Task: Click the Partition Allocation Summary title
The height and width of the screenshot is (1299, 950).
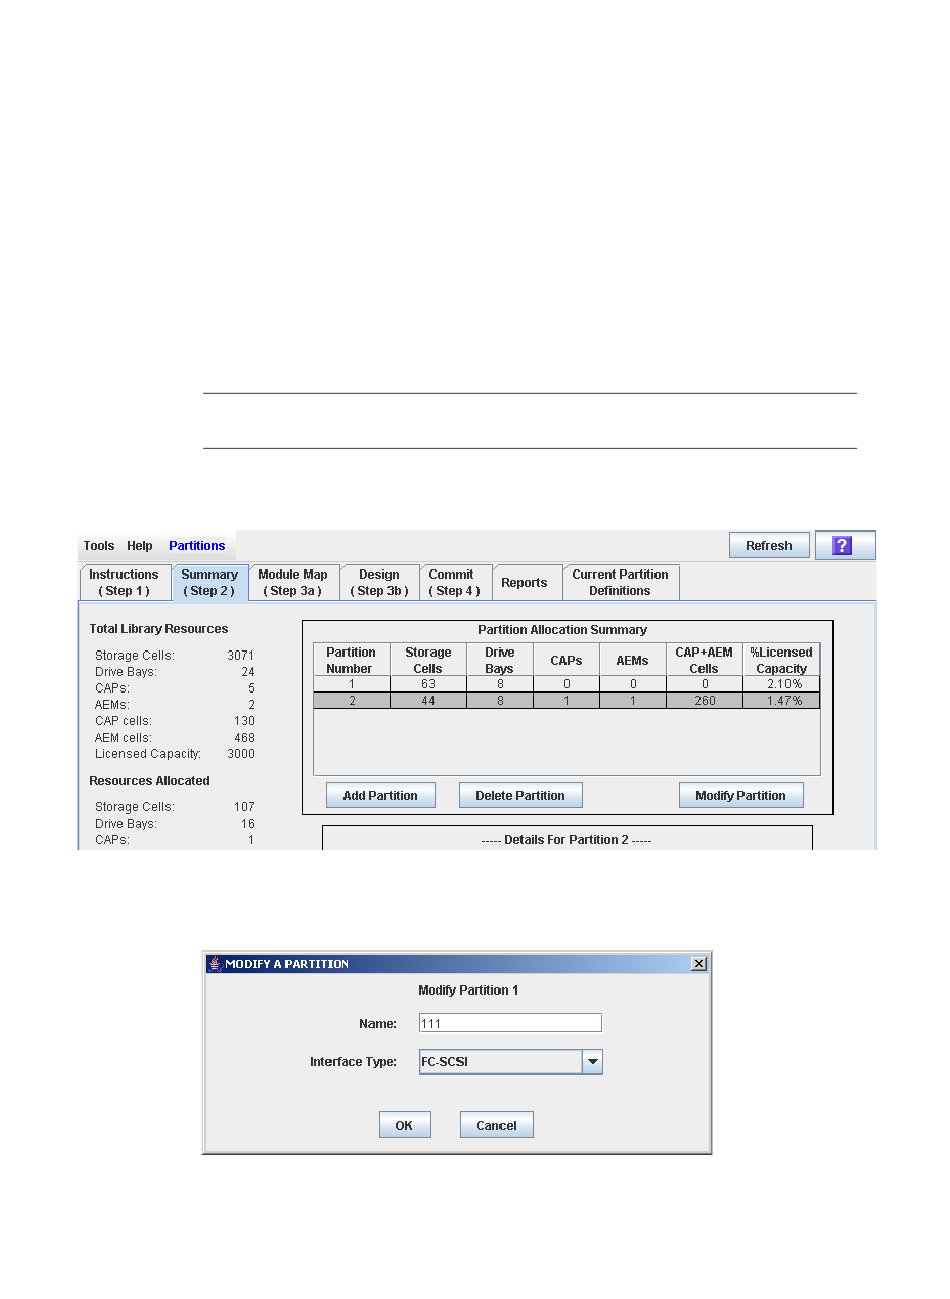Action: [562, 630]
